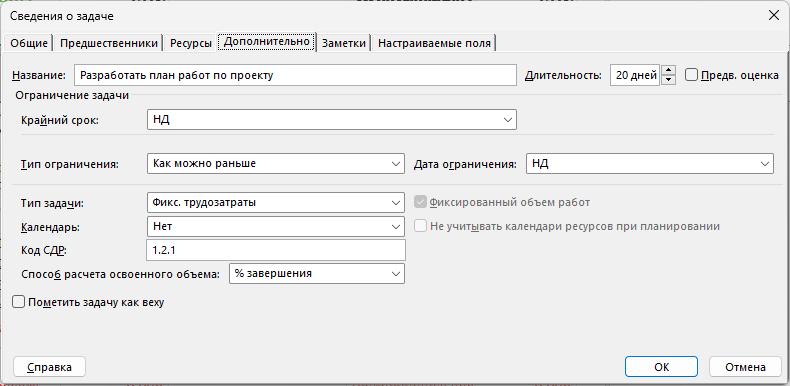Decrease duration with the down spinner arrow
This screenshot has height=386, width=790.
[668, 80]
